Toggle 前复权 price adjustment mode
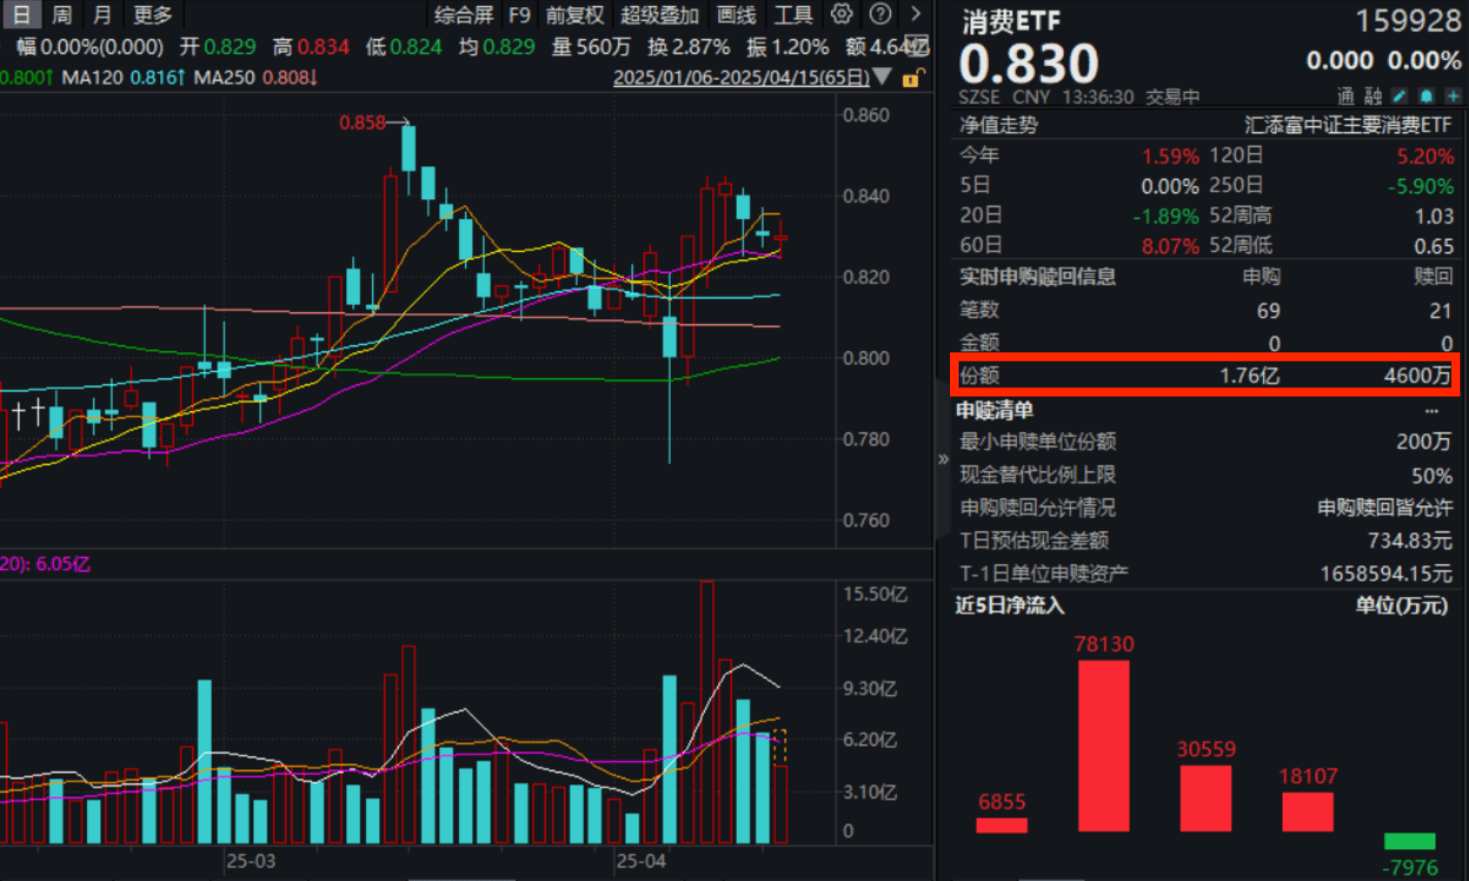This screenshot has width=1469, height=881. 572,15
